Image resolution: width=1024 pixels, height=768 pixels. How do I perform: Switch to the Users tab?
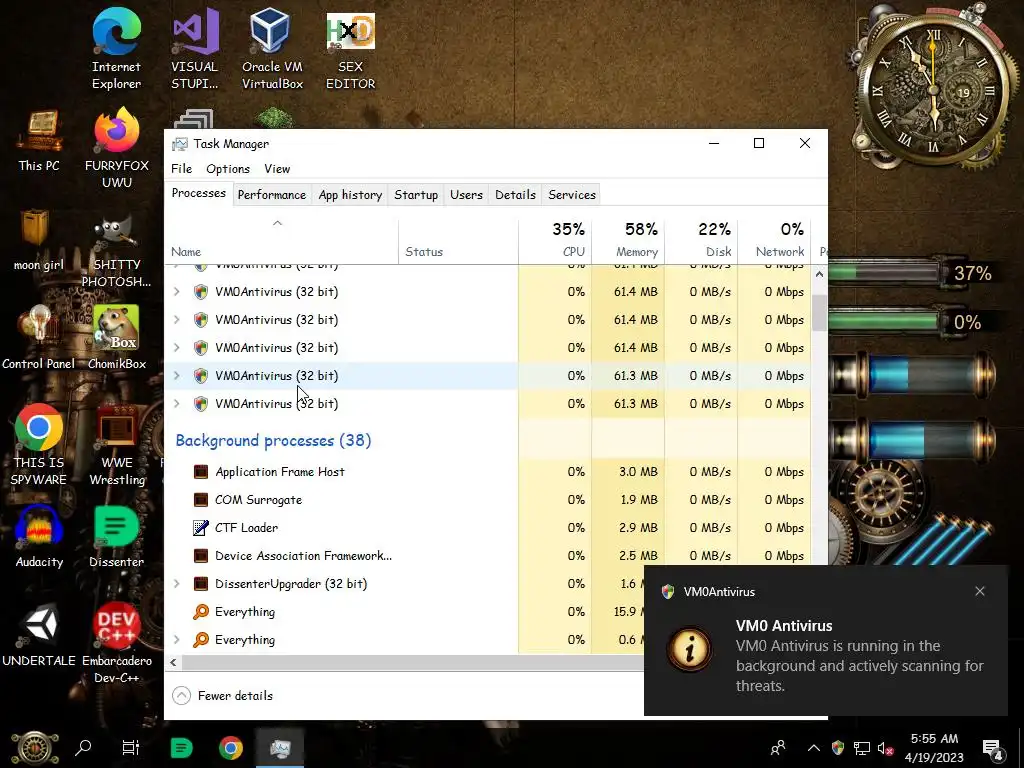click(466, 195)
